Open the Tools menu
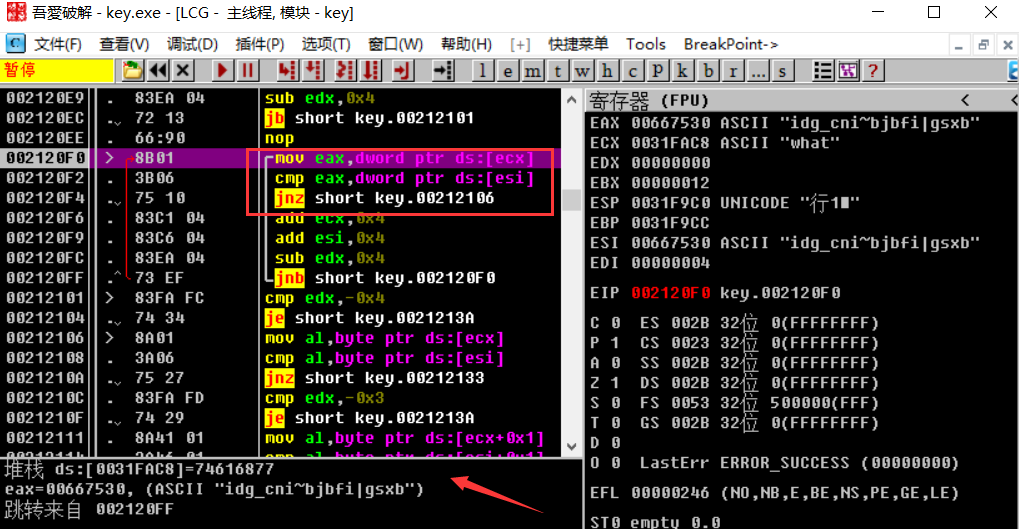The image size is (1019, 529). point(645,44)
